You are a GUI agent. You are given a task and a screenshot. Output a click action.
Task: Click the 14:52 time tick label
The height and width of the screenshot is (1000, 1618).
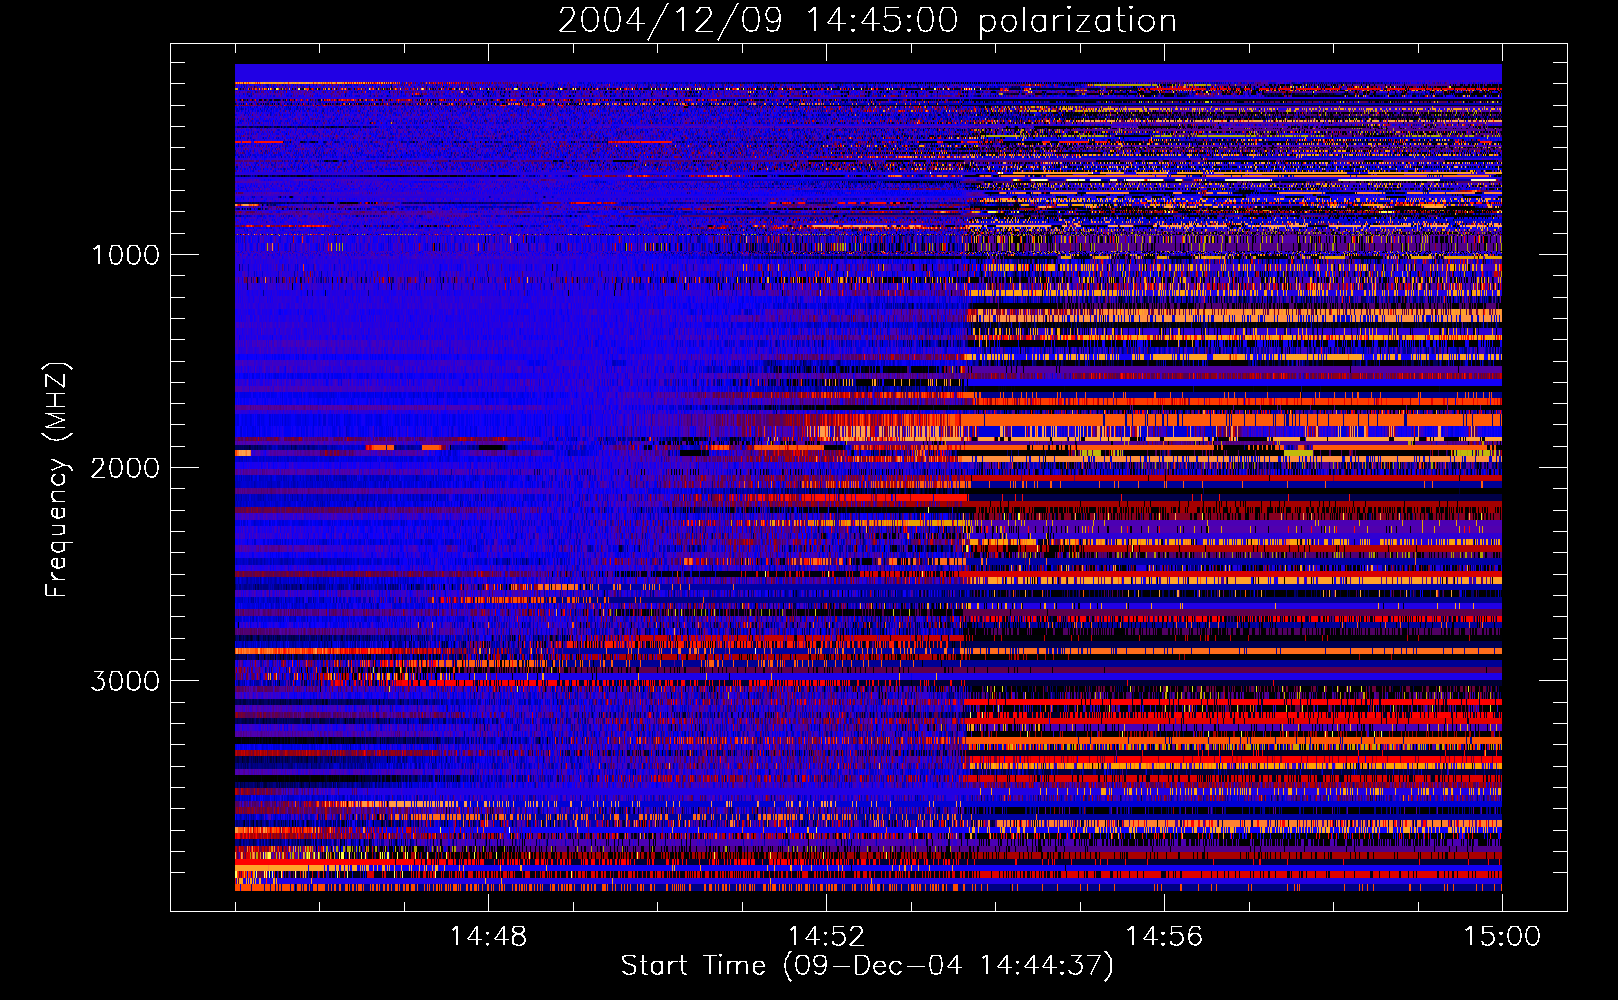coord(826,937)
